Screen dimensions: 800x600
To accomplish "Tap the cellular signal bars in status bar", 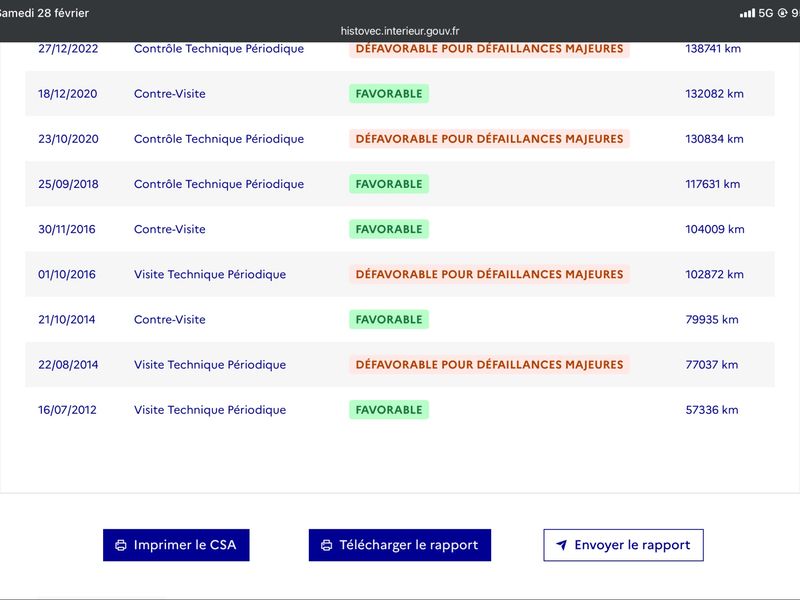I will 747,13.
